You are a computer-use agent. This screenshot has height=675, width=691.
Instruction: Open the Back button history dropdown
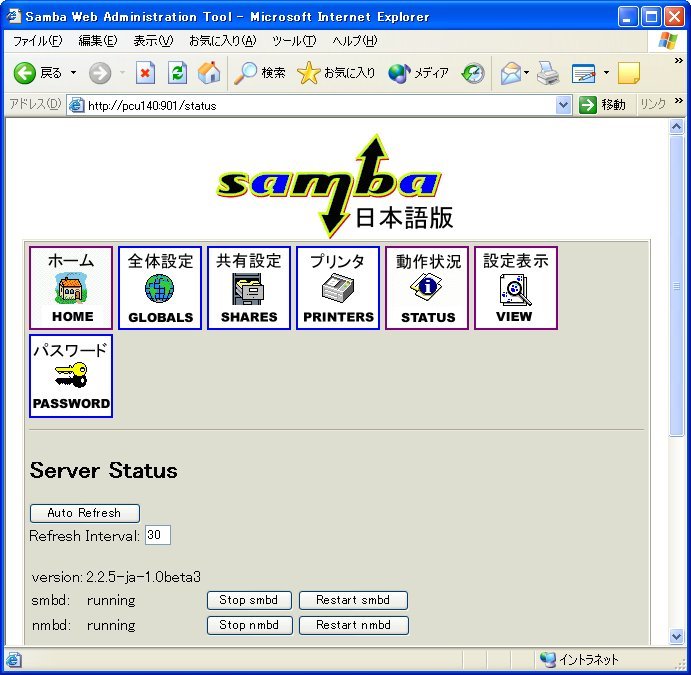click(x=74, y=73)
